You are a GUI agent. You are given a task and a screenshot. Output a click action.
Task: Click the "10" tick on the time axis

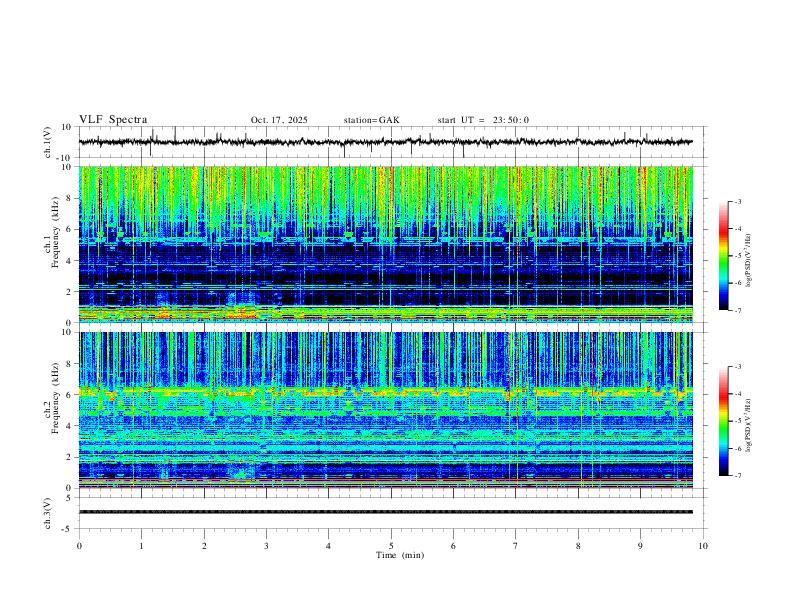[703, 546]
